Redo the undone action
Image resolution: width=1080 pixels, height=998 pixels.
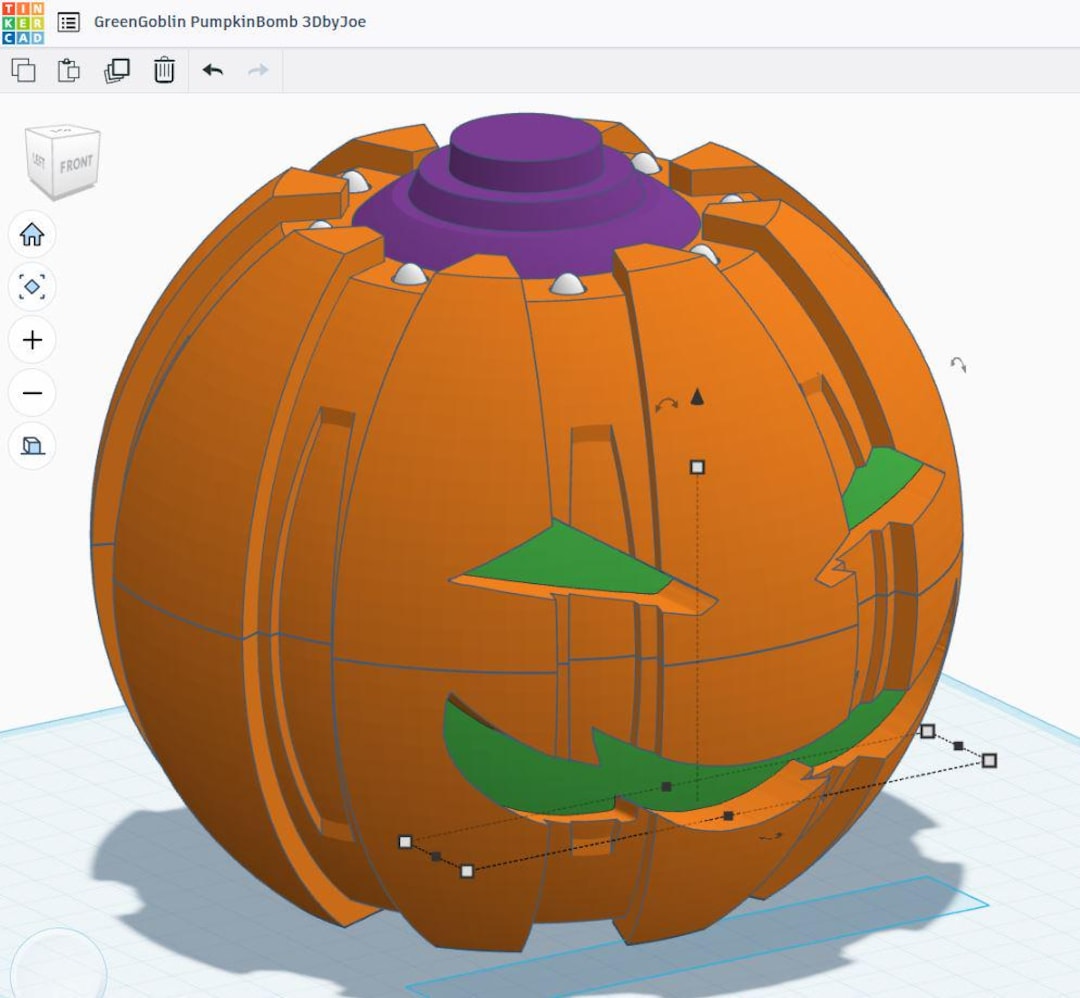click(x=258, y=70)
